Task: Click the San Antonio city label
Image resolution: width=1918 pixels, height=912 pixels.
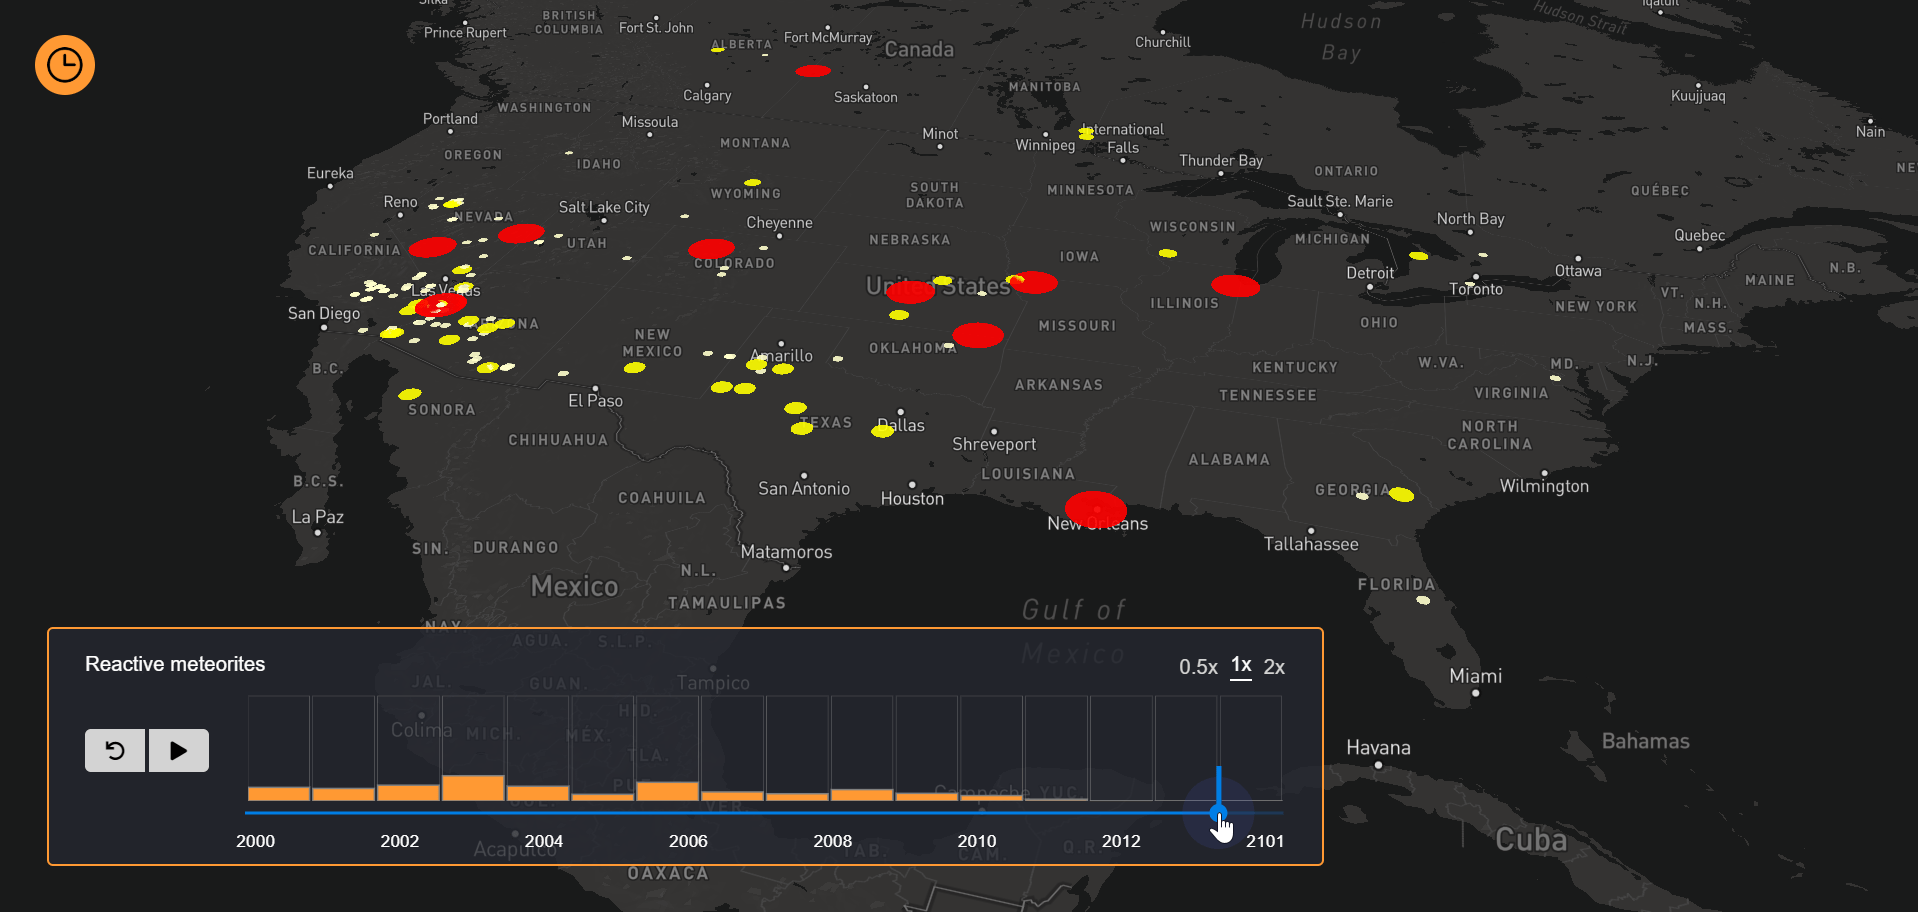Action: 804,488
